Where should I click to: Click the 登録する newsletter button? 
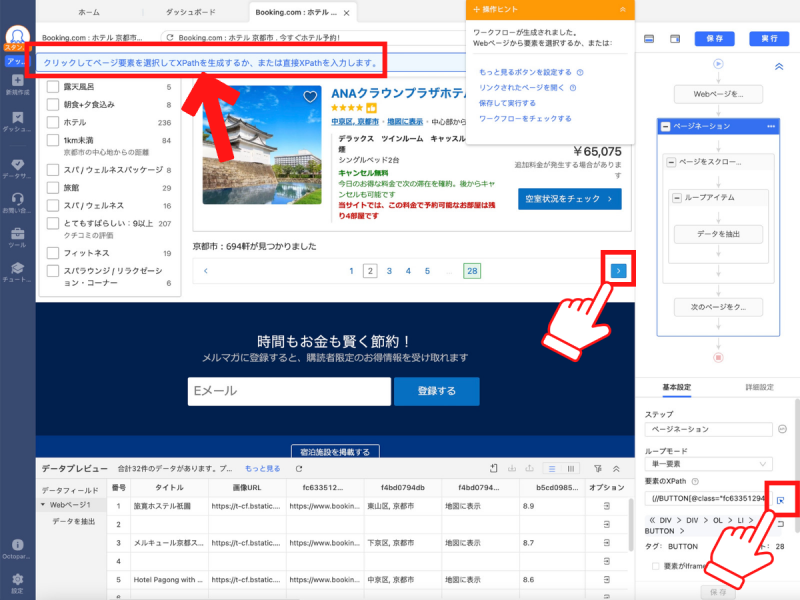pos(436,391)
